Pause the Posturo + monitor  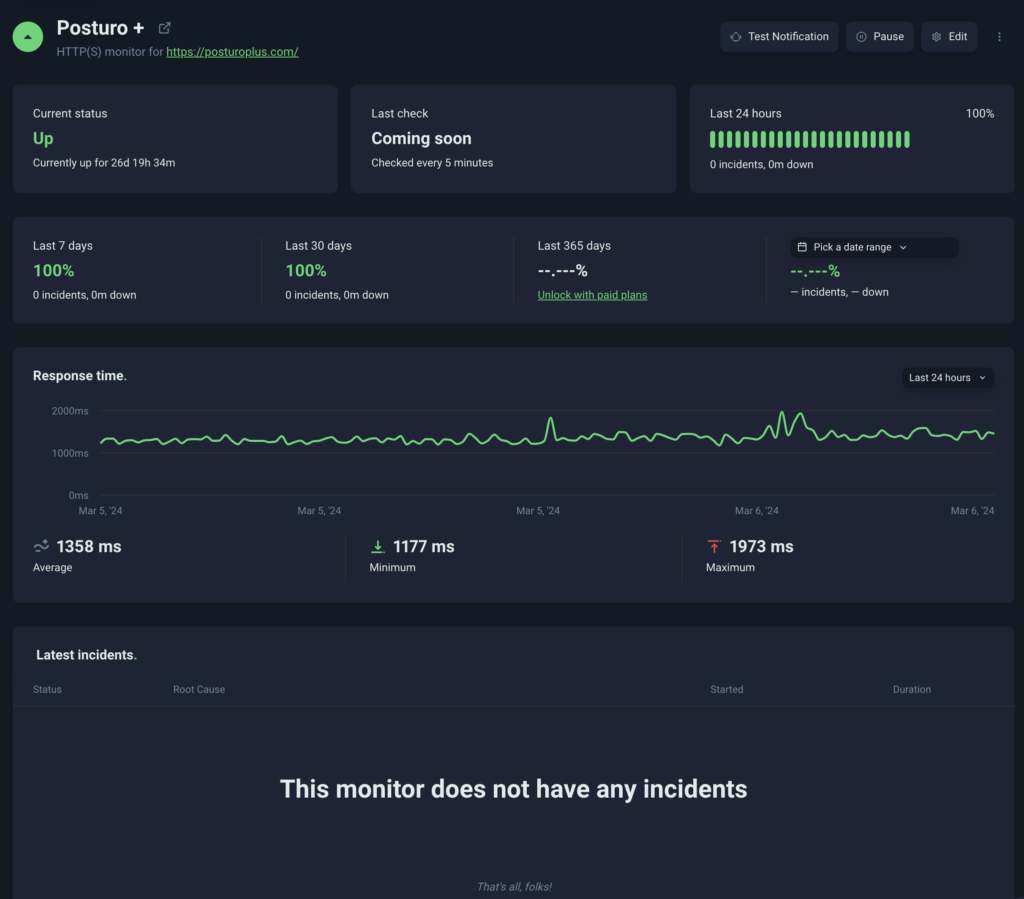879,37
